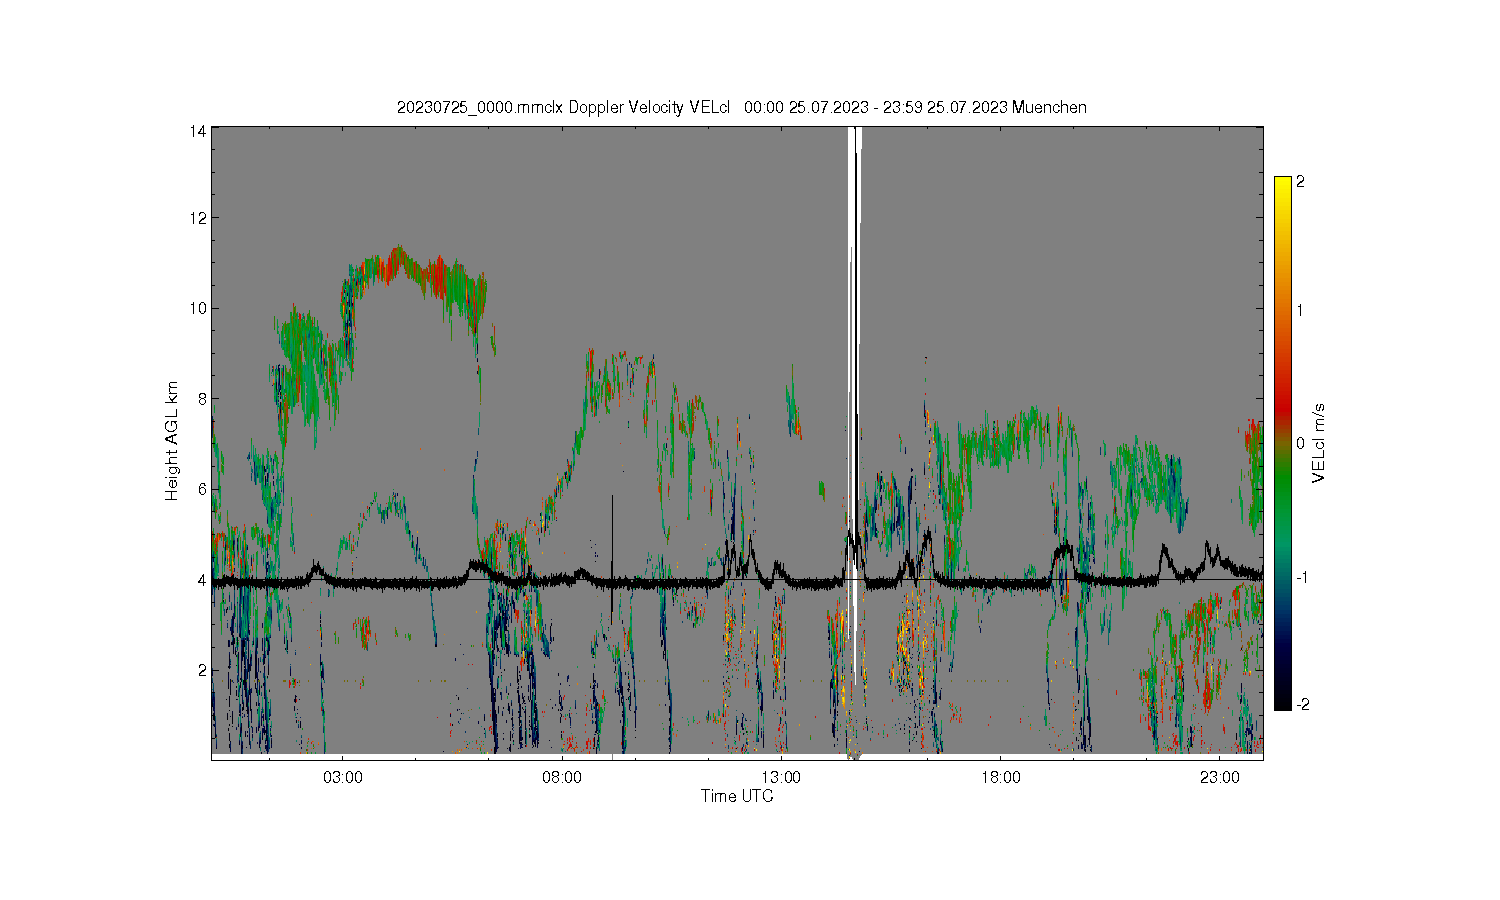This screenshot has height=900, width=1500.
Task: Click the 08:00 time tick label
Action: [562, 777]
